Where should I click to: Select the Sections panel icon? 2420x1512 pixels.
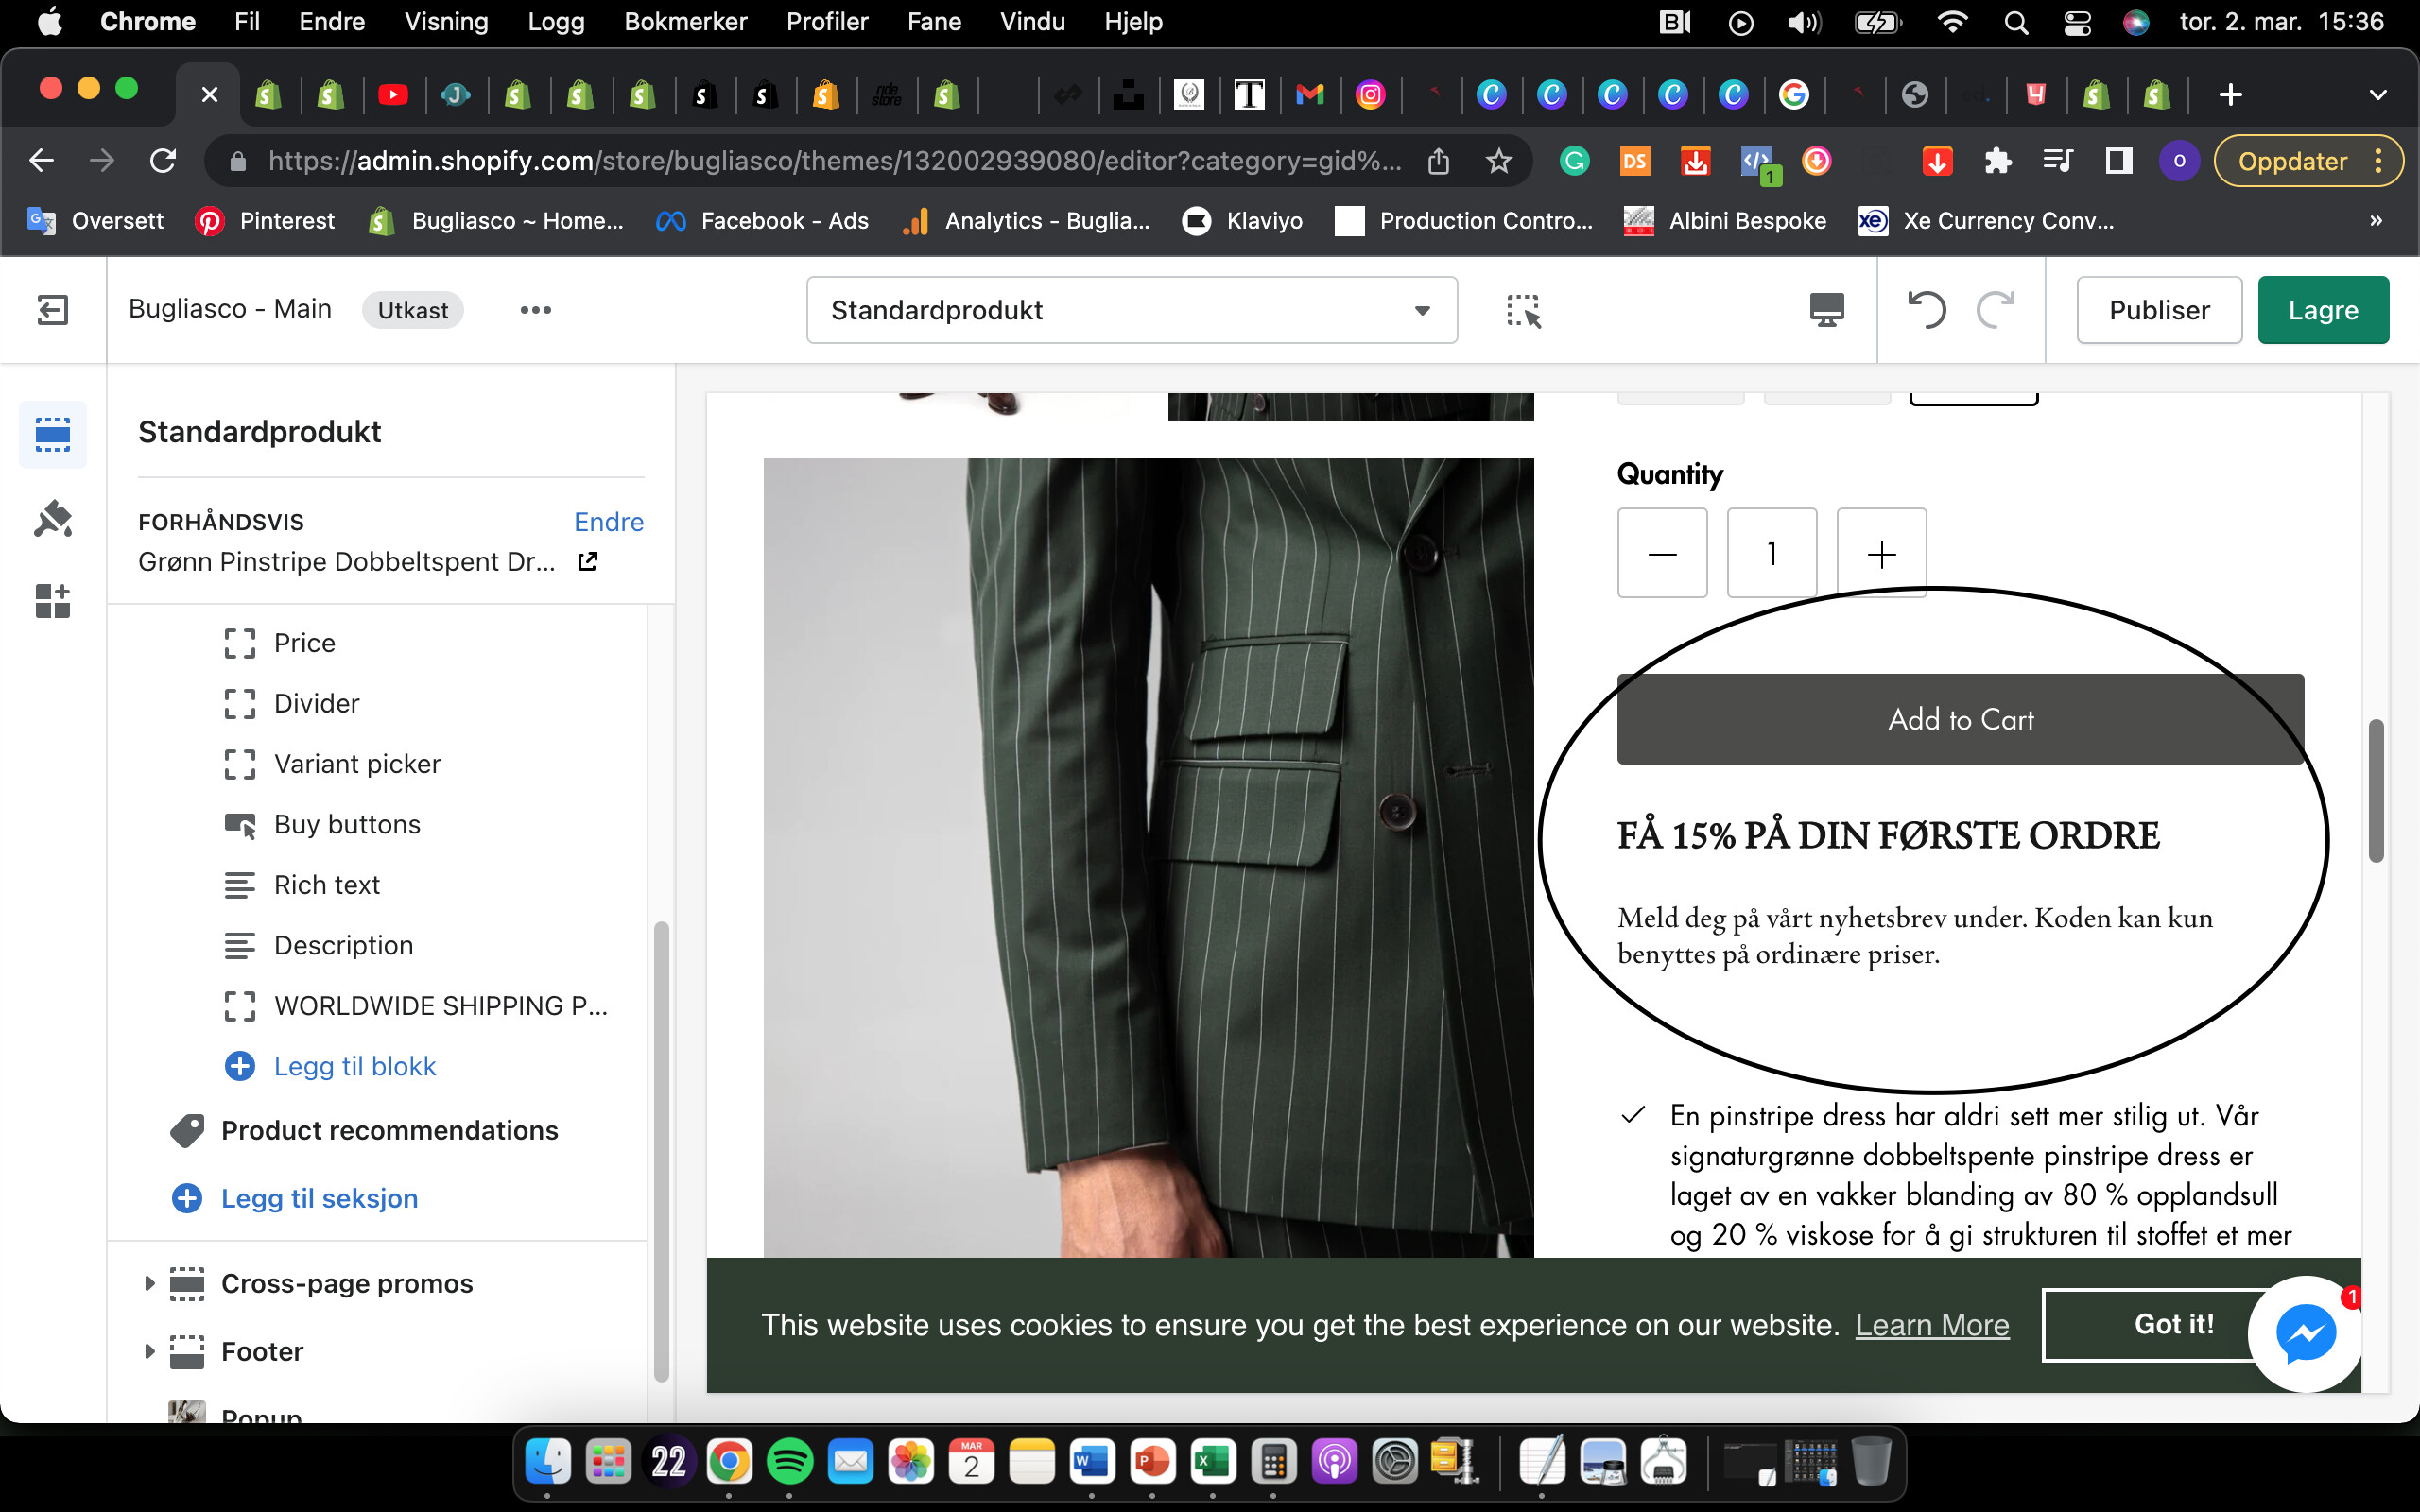52,435
